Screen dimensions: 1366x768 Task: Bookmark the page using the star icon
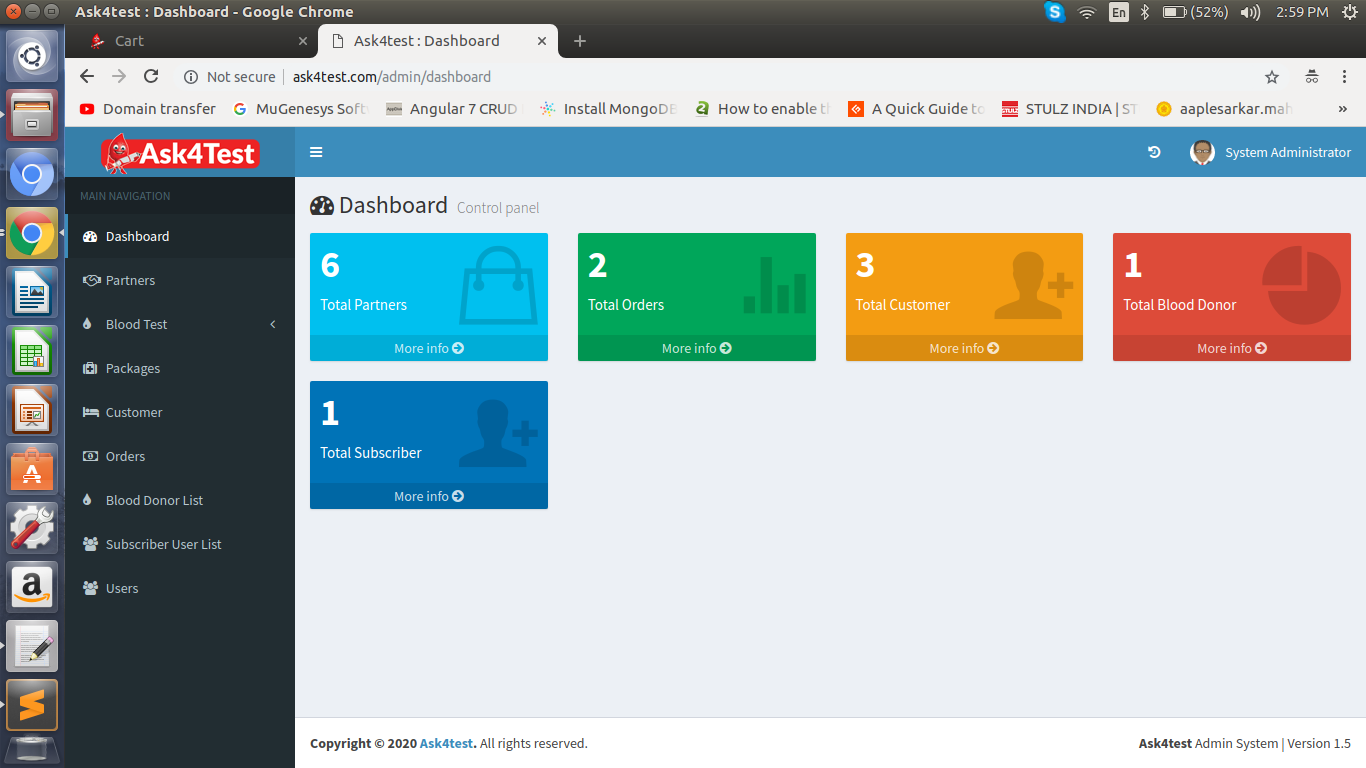(x=1272, y=77)
